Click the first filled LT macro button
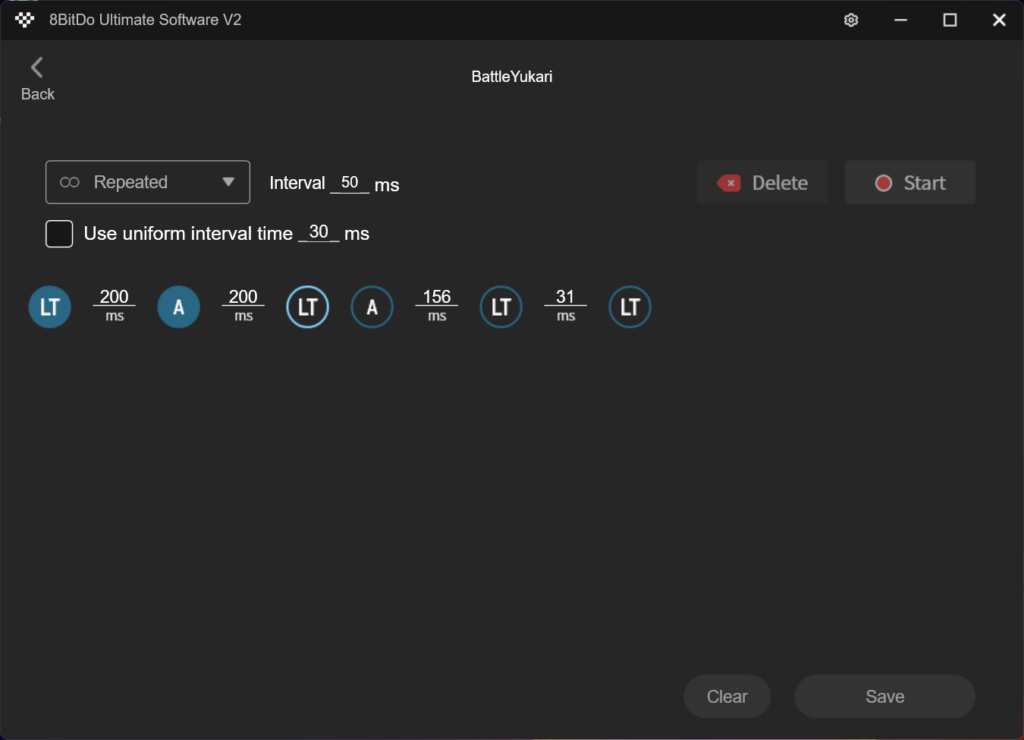This screenshot has height=740, width=1024. point(50,307)
